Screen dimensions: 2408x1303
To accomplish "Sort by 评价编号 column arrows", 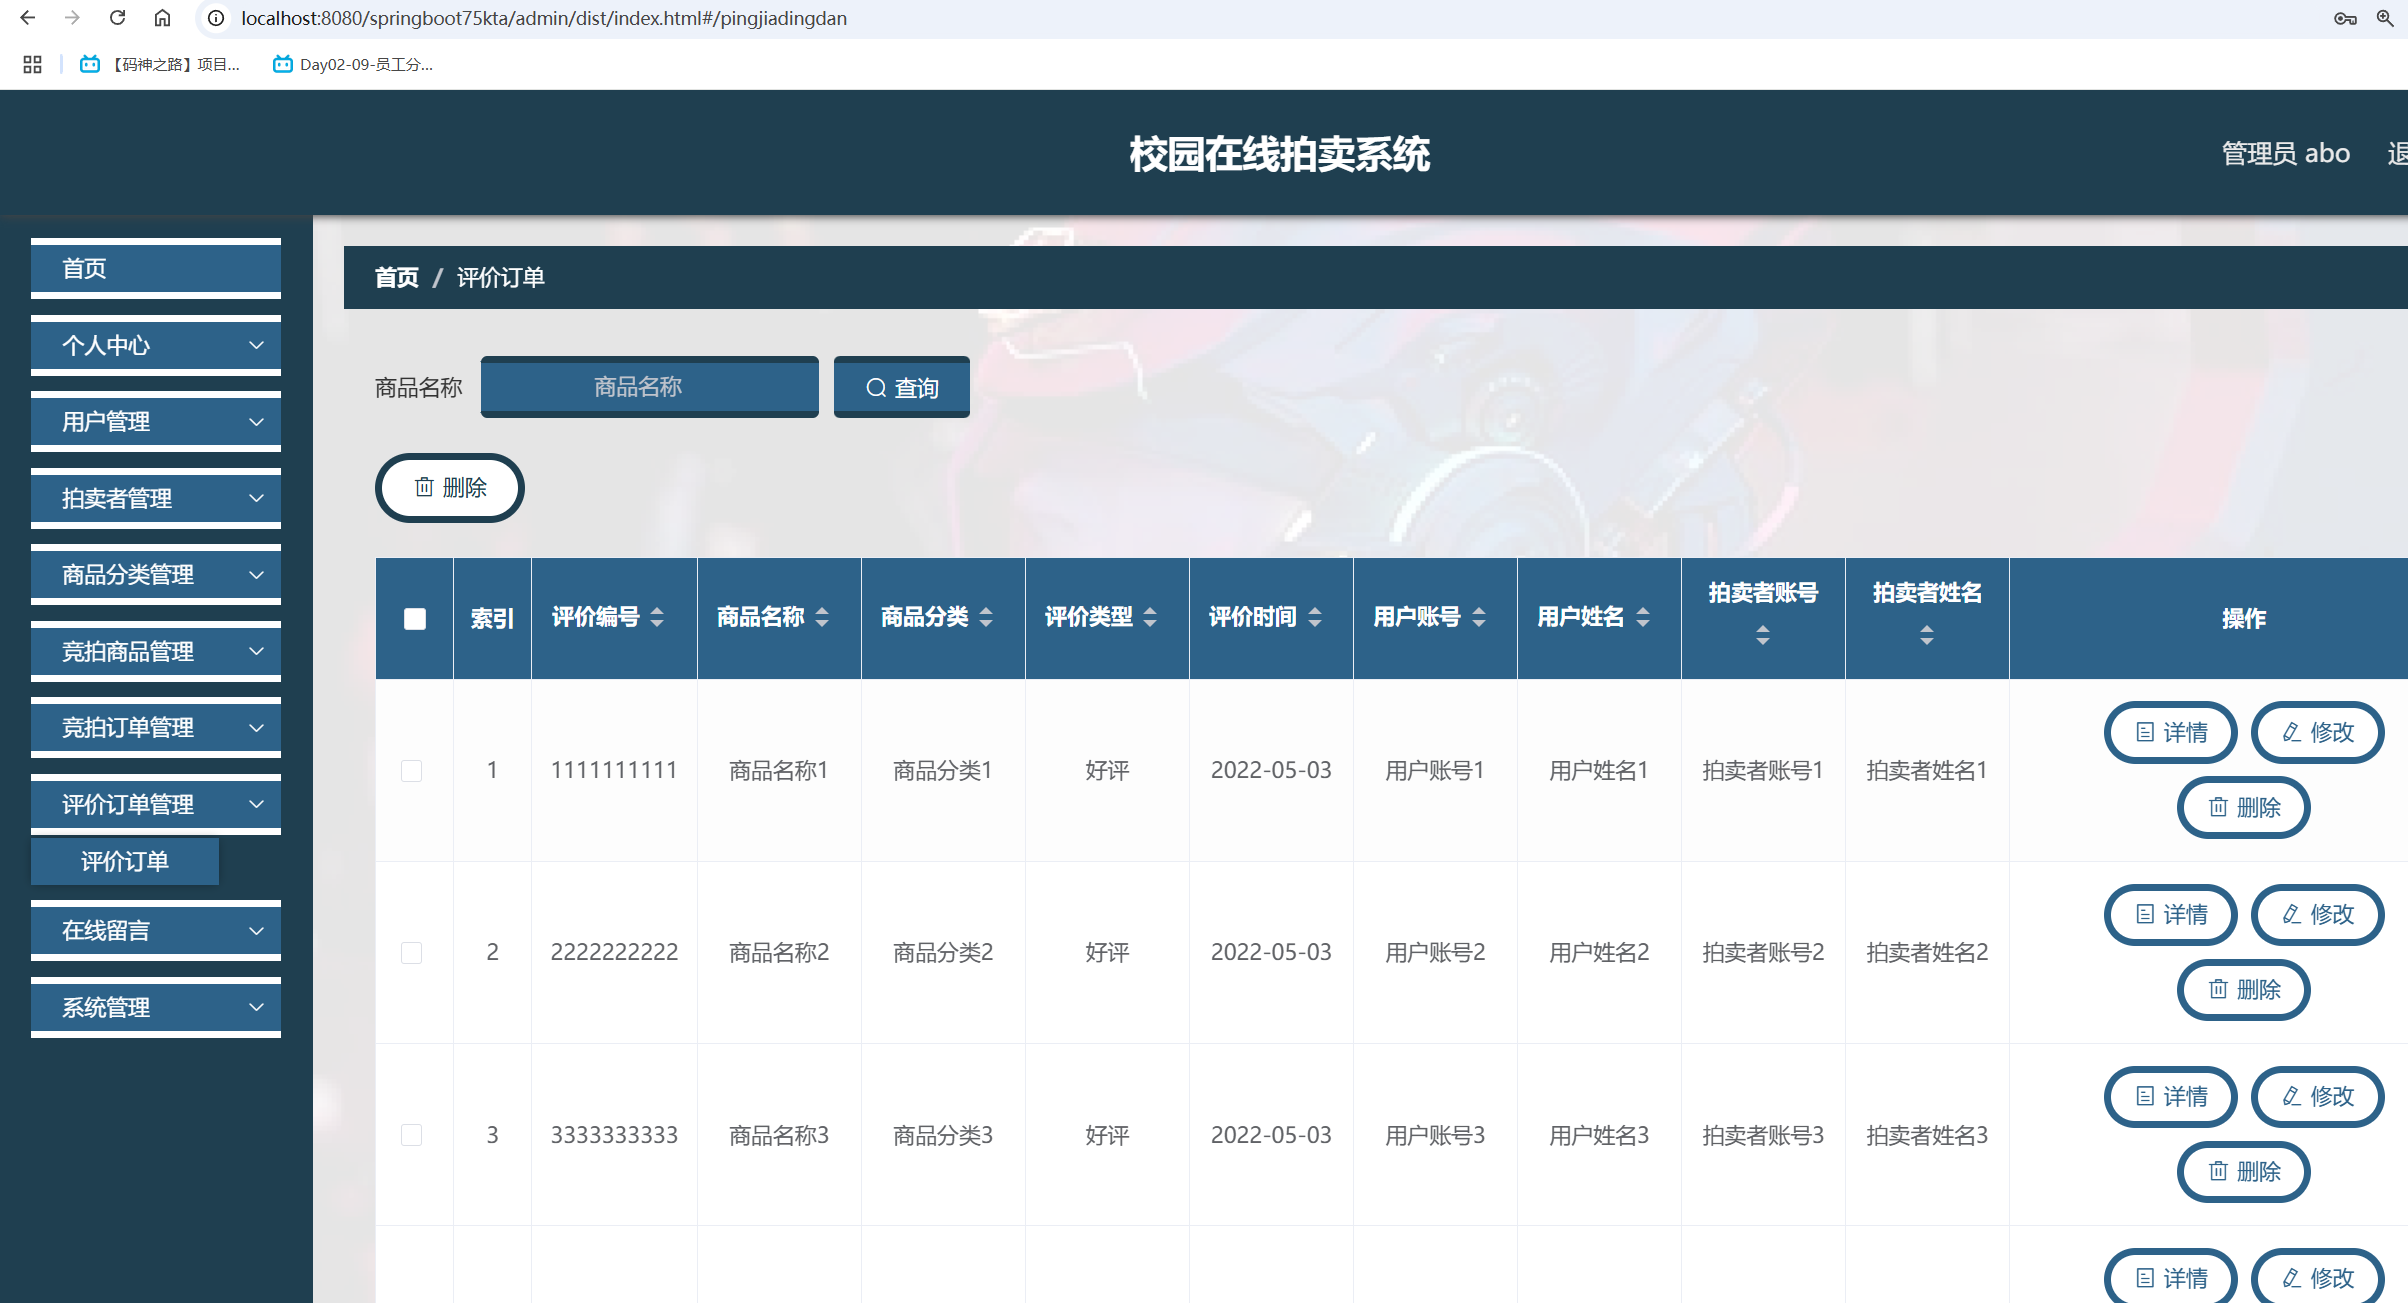I will (657, 617).
